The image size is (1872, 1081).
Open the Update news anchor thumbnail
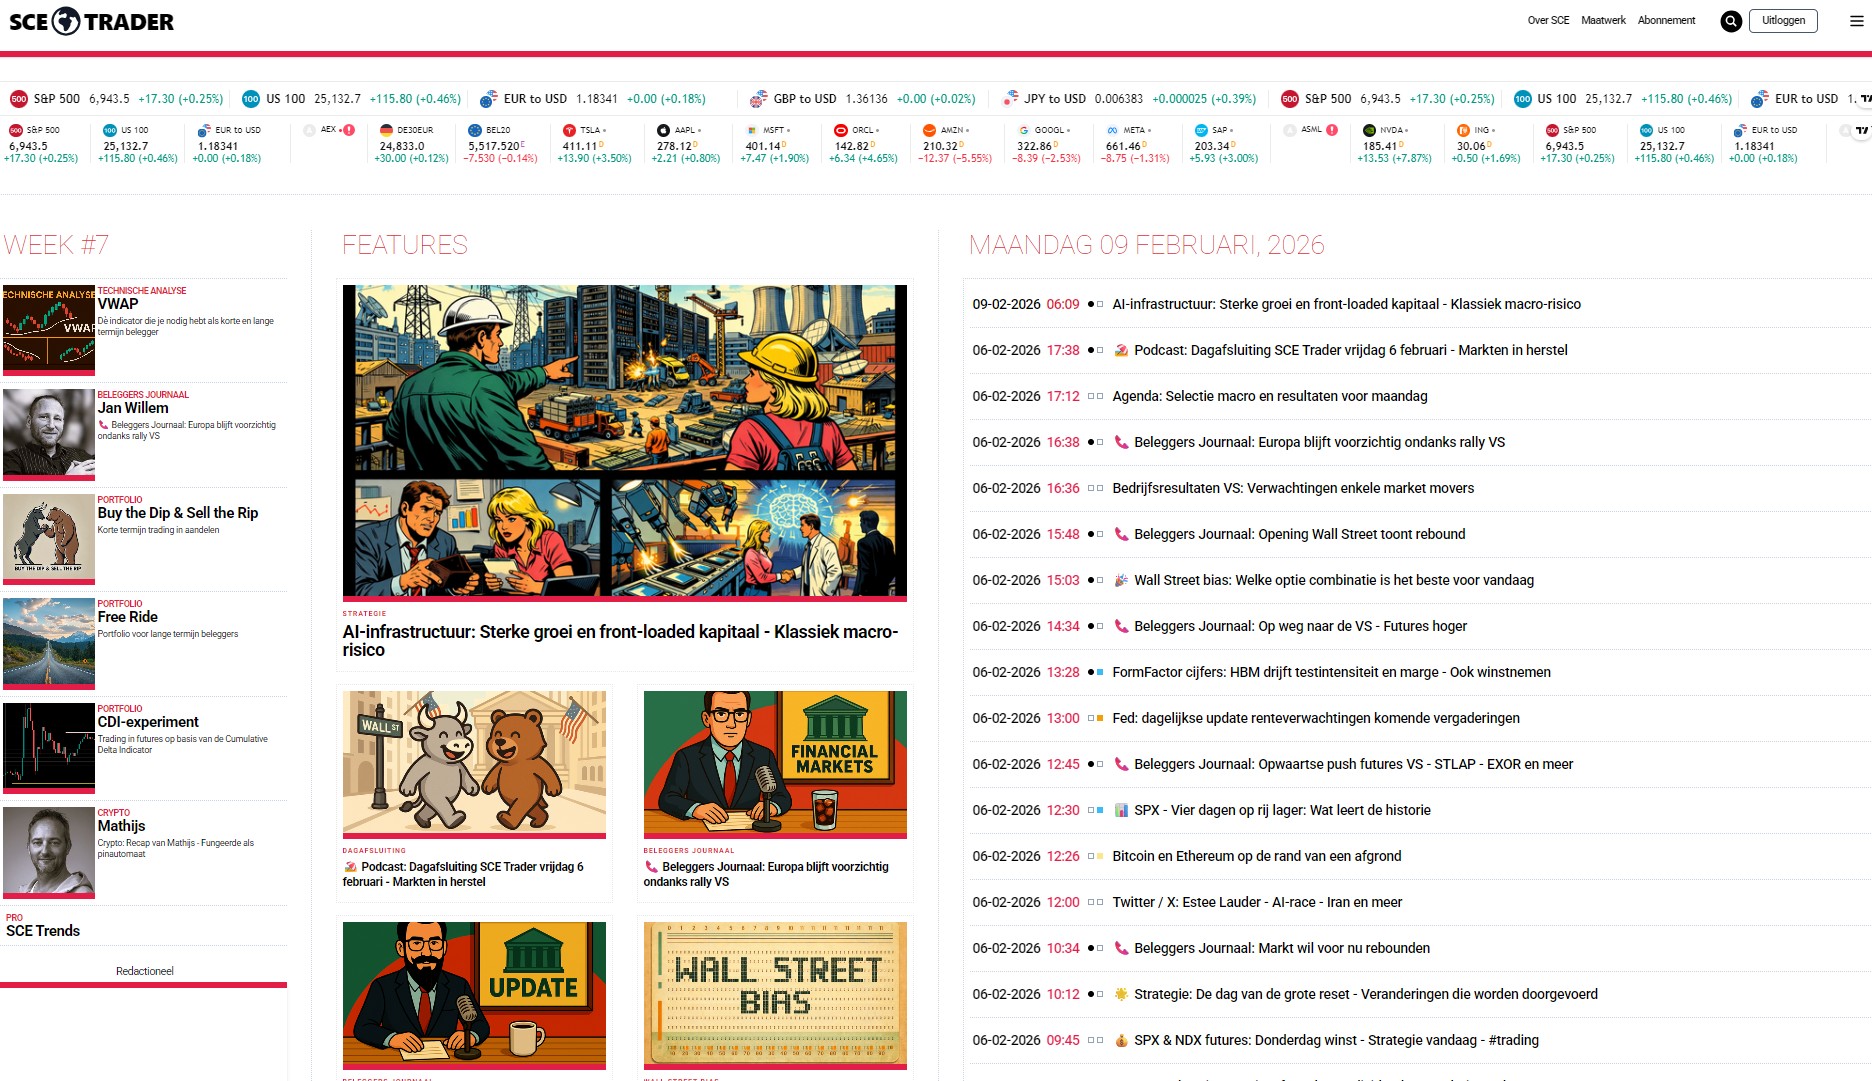[x=474, y=994]
